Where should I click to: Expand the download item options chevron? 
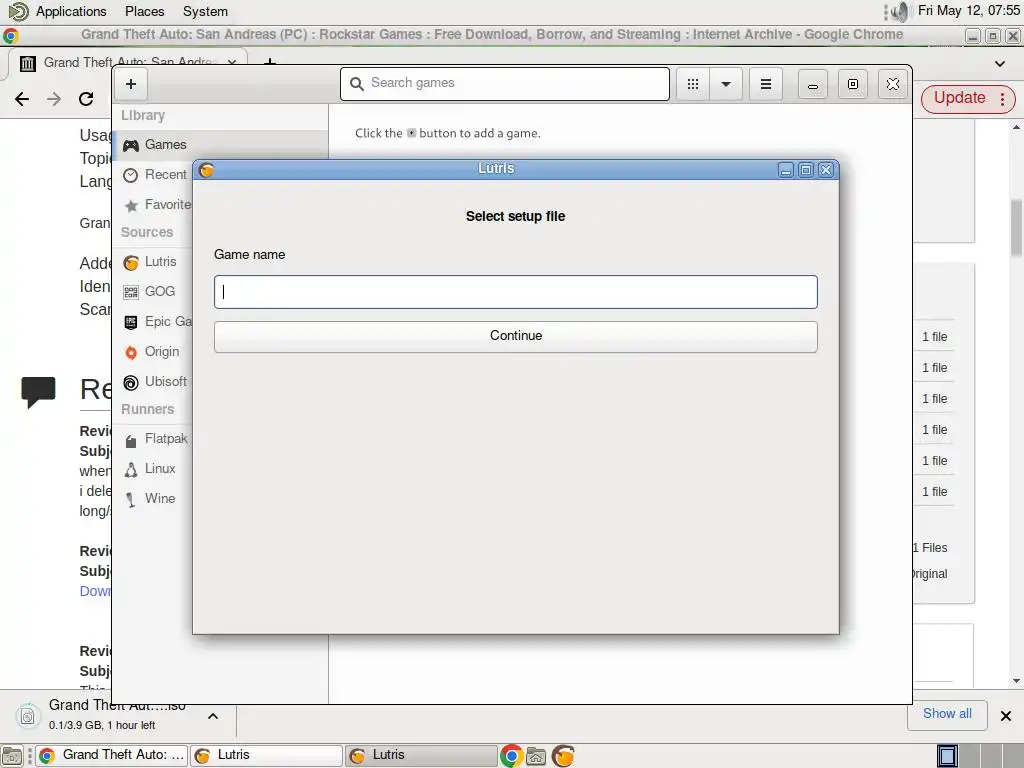click(x=212, y=716)
